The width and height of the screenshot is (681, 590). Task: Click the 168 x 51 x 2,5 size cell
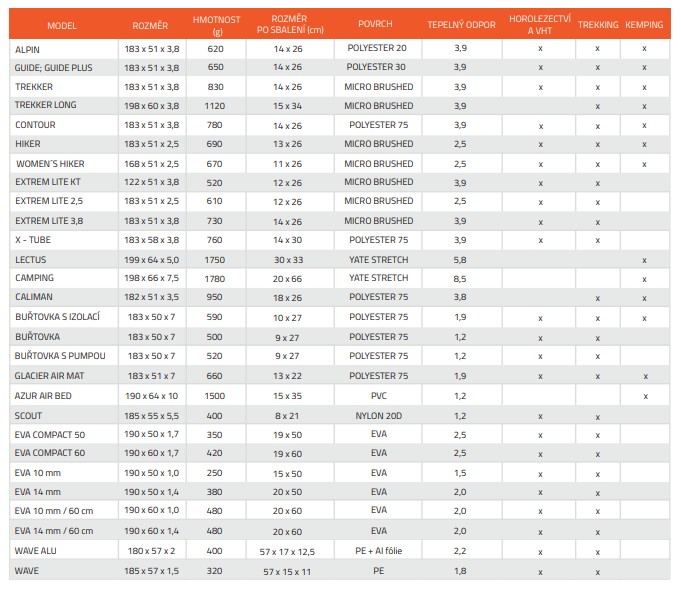pos(152,164)
